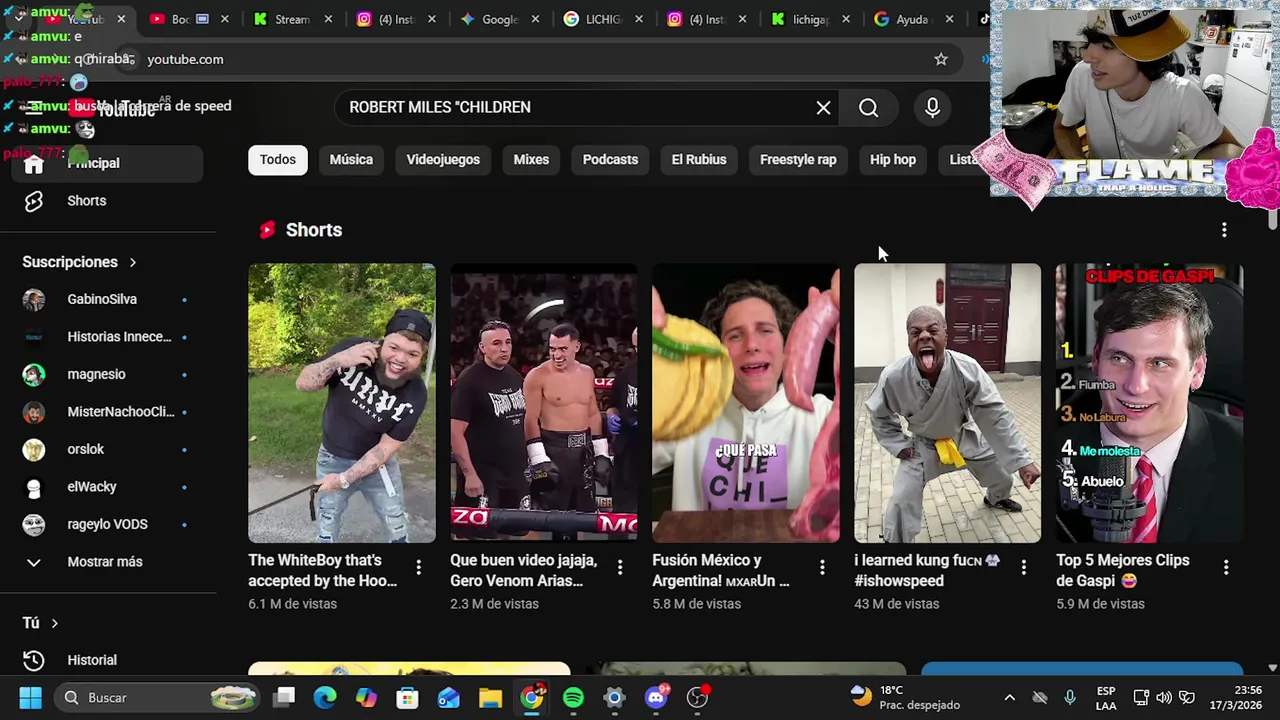Open The WhiteBoy short title
The image size is (1280, 720).
tap(322, 570)
